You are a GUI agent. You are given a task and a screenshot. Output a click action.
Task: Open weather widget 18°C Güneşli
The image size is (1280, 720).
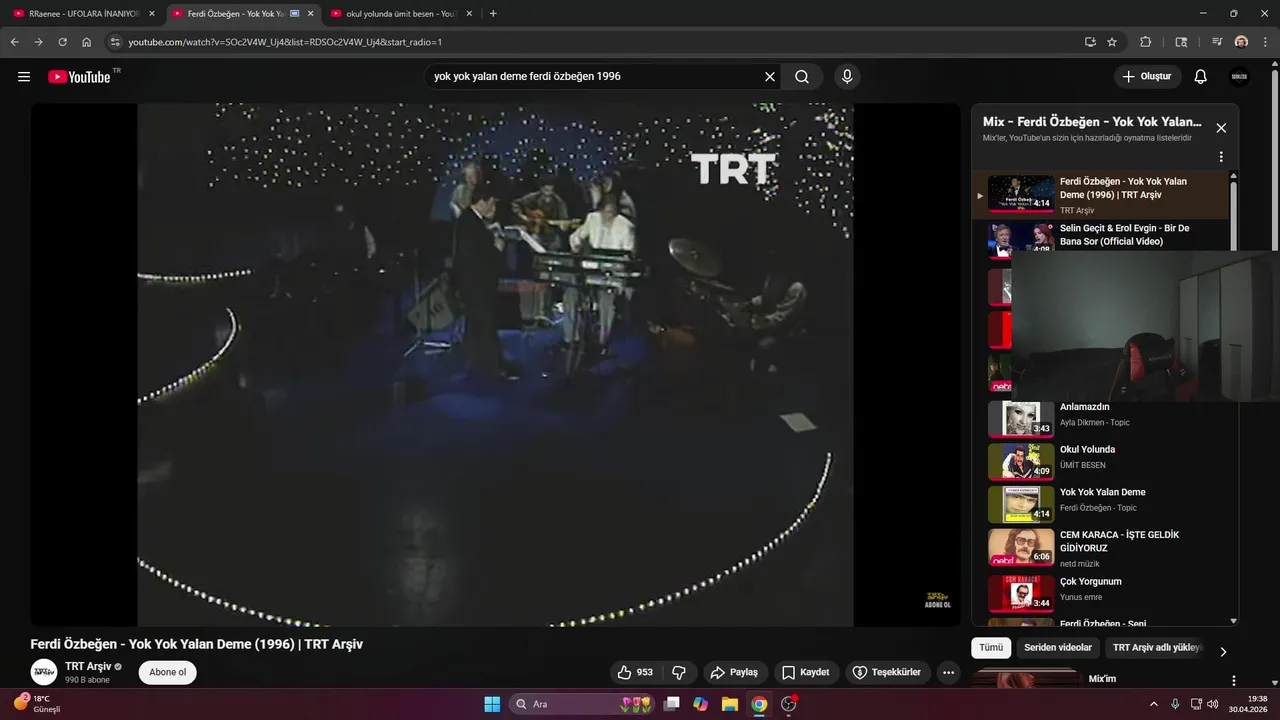[x=38, y=704]
